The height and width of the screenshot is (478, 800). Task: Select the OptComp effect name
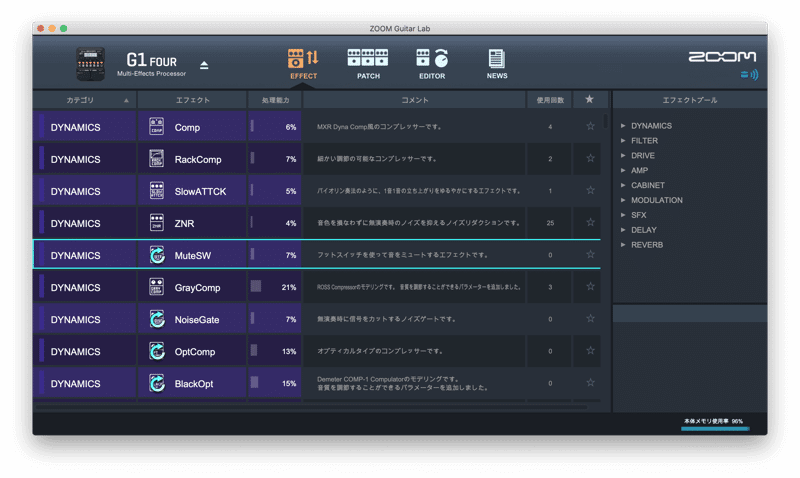195,352
